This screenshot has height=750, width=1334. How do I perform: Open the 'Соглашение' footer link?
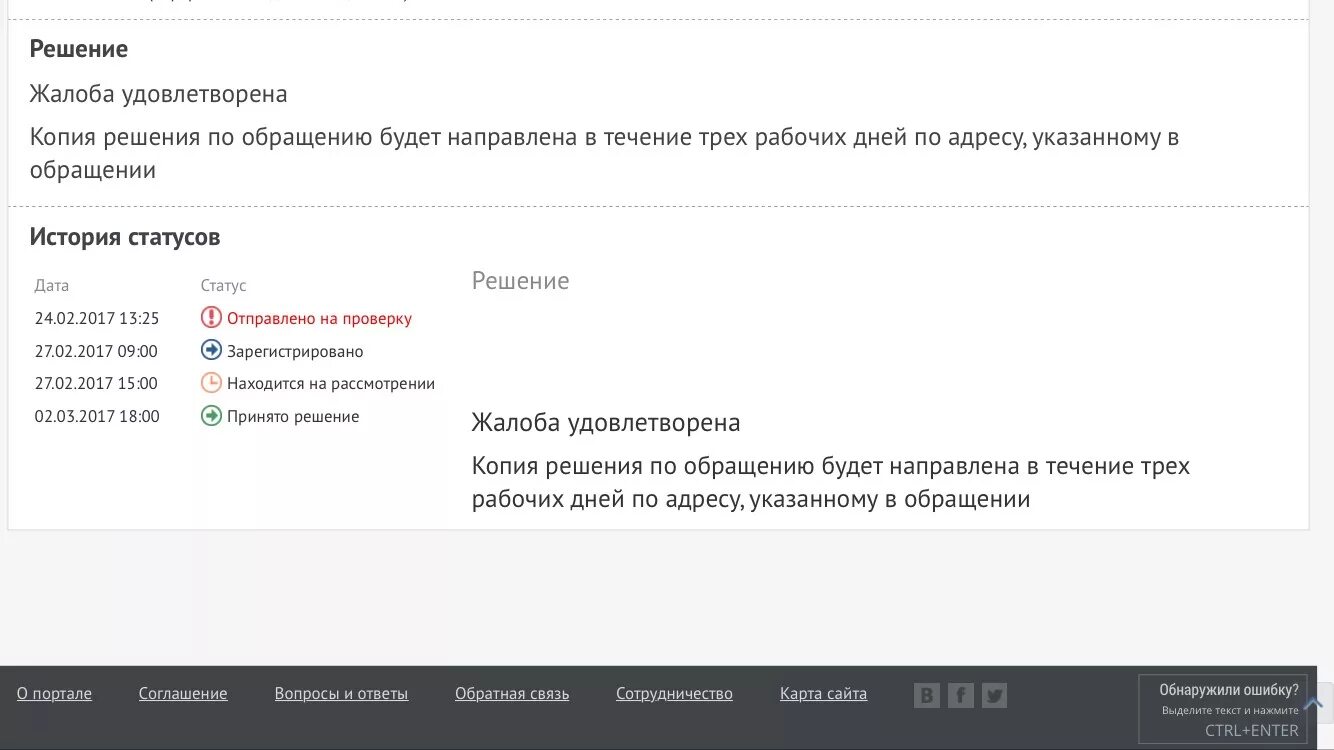tap(183, 693)
